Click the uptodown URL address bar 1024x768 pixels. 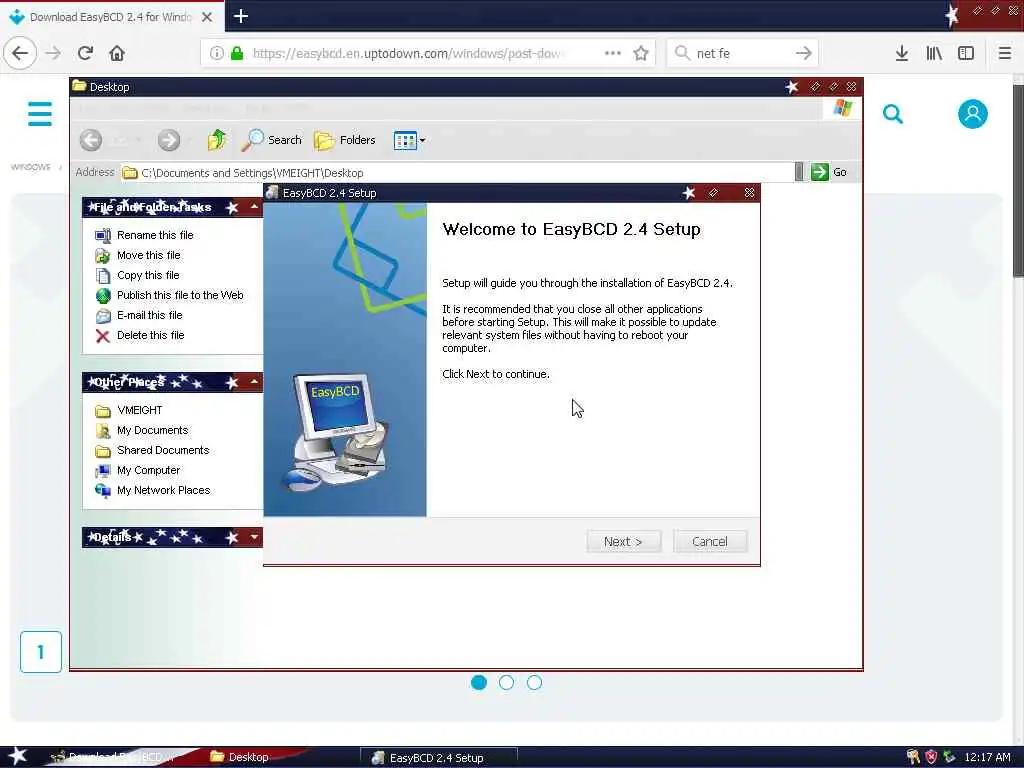pos(408,54)
